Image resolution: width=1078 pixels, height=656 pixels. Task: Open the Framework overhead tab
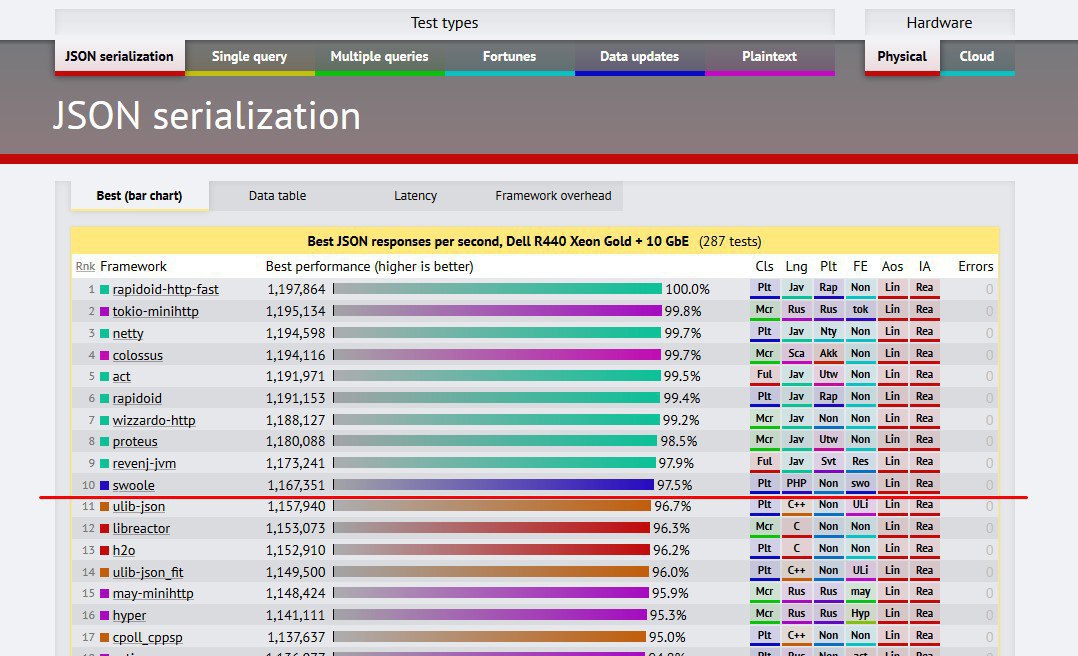coord(553,196)
